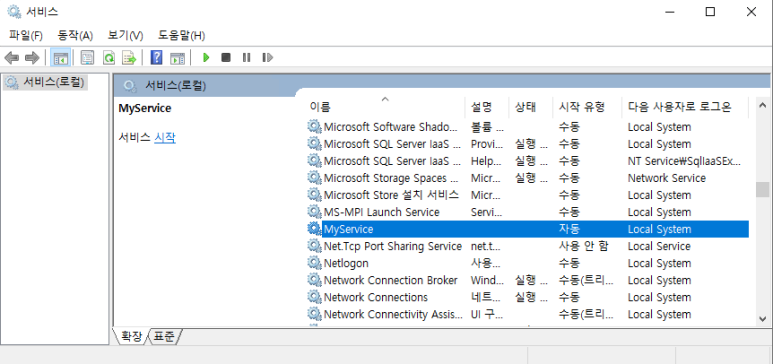The image size is (773, 364).
Task: Select Microsoft Software Shado... service name
Action: pos(390,127)
